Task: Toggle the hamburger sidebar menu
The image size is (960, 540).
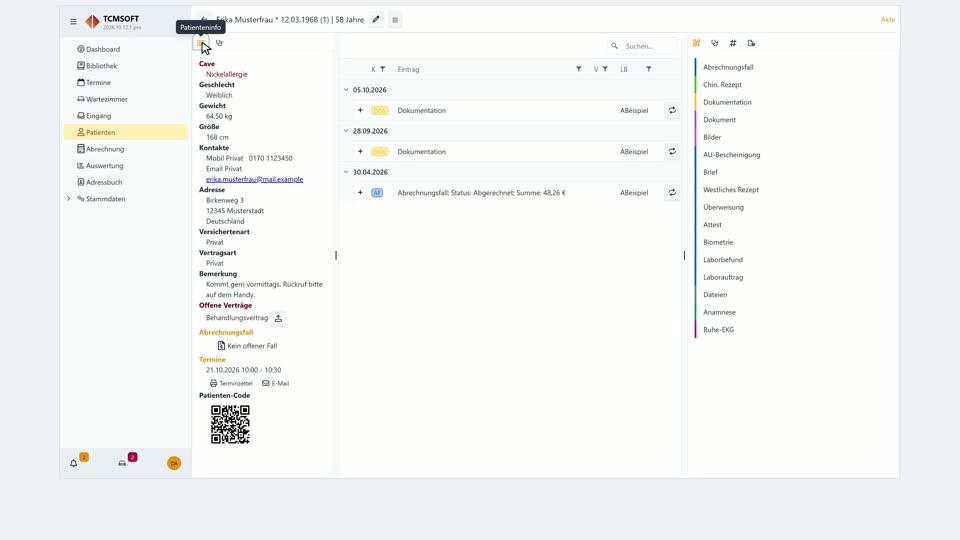Action: pyautogui.click(x=73, y=21)
